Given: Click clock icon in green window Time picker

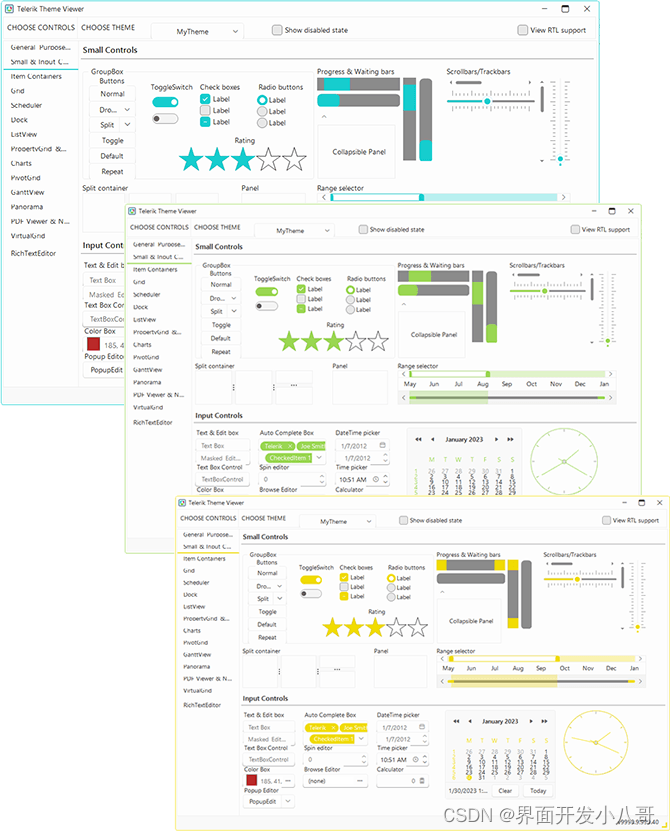Looking at the screenshot, I should [x=375, y=479].
